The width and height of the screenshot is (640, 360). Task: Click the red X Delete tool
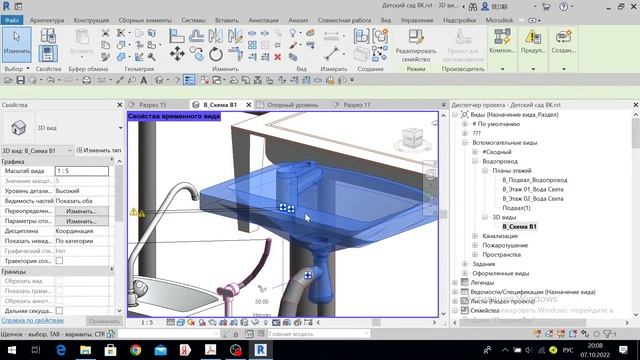278,57
